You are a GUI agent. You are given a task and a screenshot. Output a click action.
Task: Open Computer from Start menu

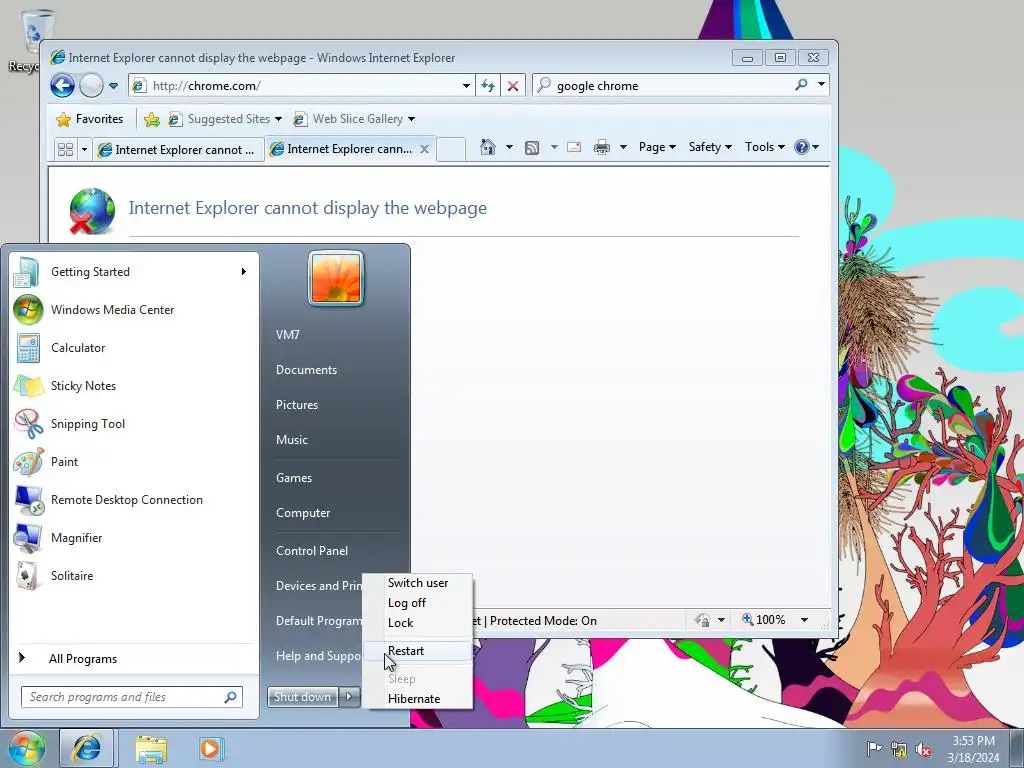pyautogui.click(x=303, y=513)
